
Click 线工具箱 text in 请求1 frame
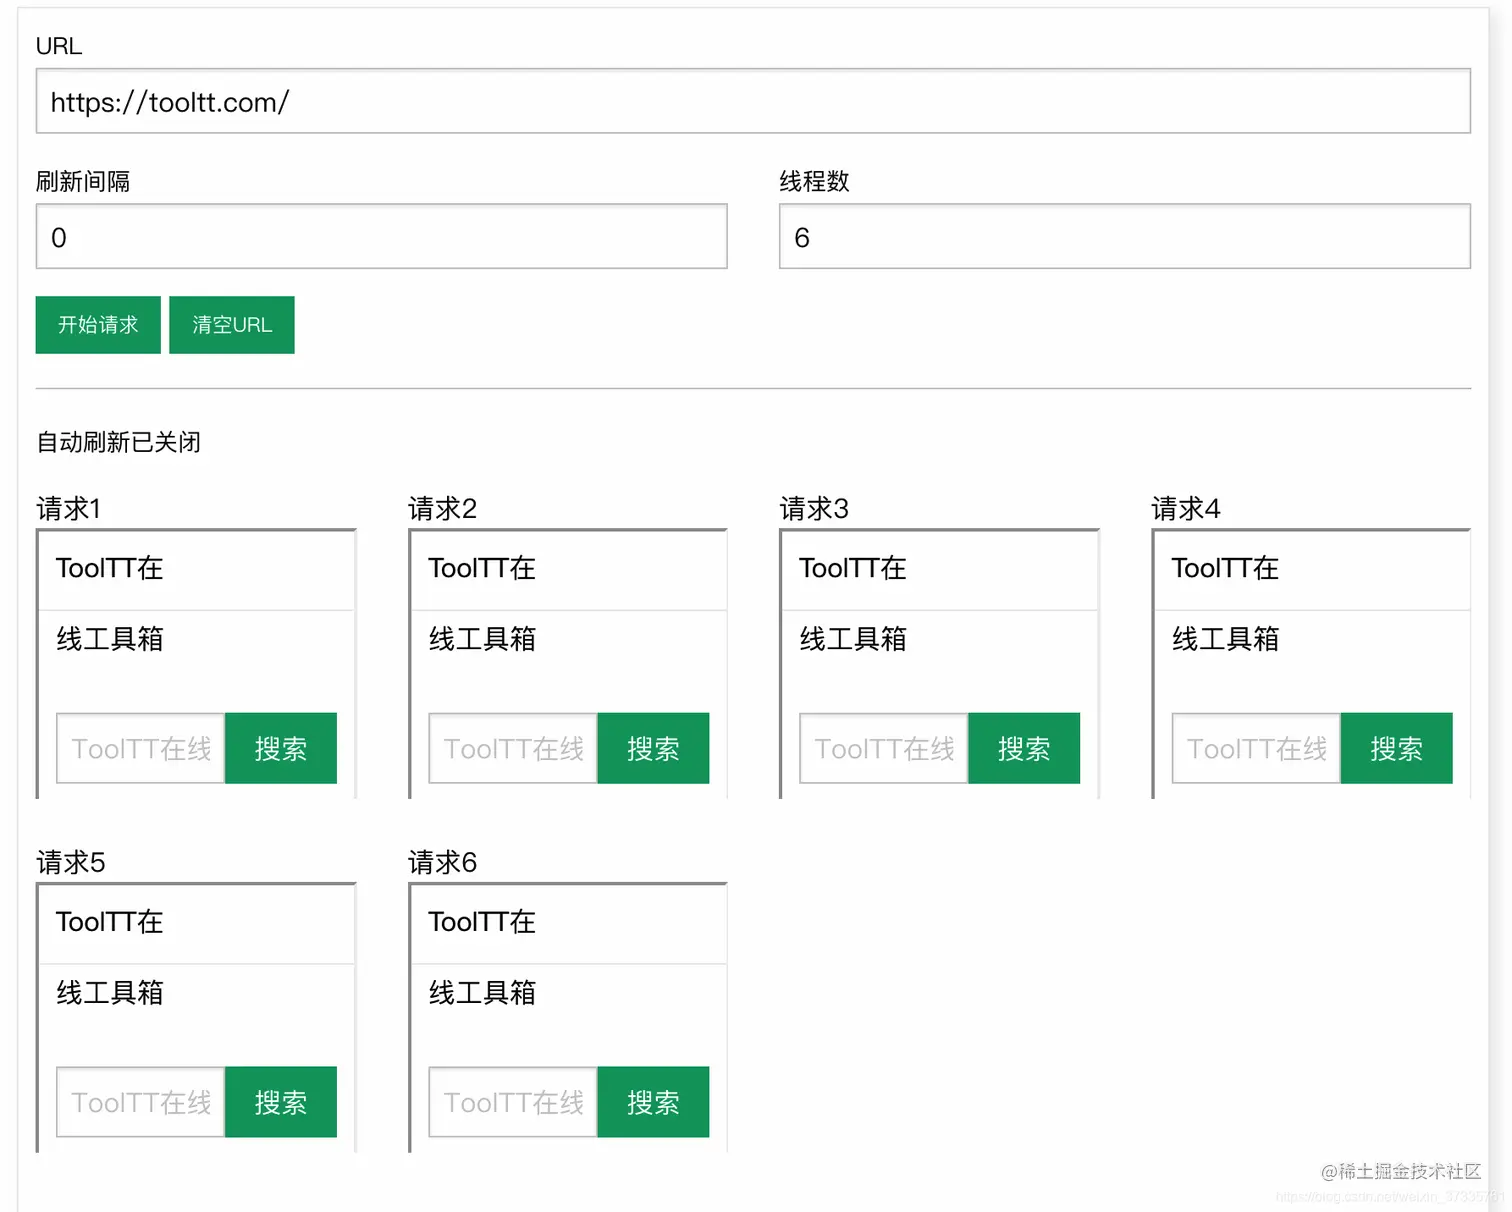(x=110, y=639)
